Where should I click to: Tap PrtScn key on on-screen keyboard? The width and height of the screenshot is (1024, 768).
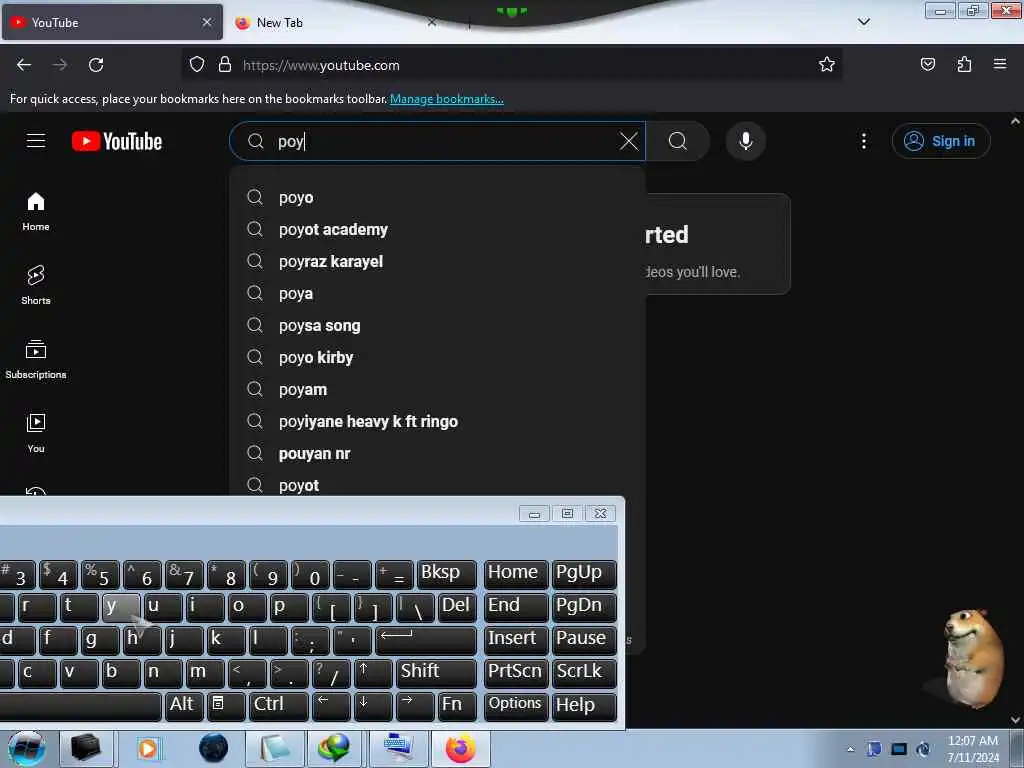[x=516, y=673]
